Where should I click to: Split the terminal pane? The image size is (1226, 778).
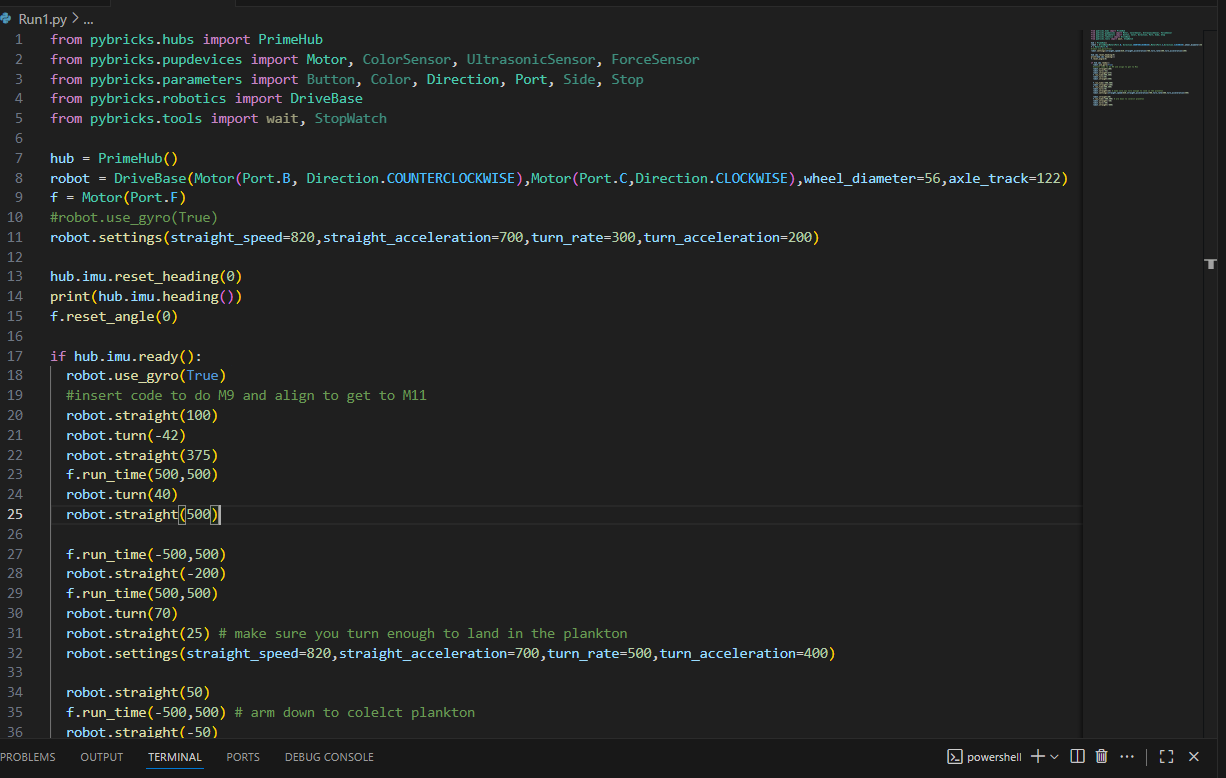(1077, 757)
